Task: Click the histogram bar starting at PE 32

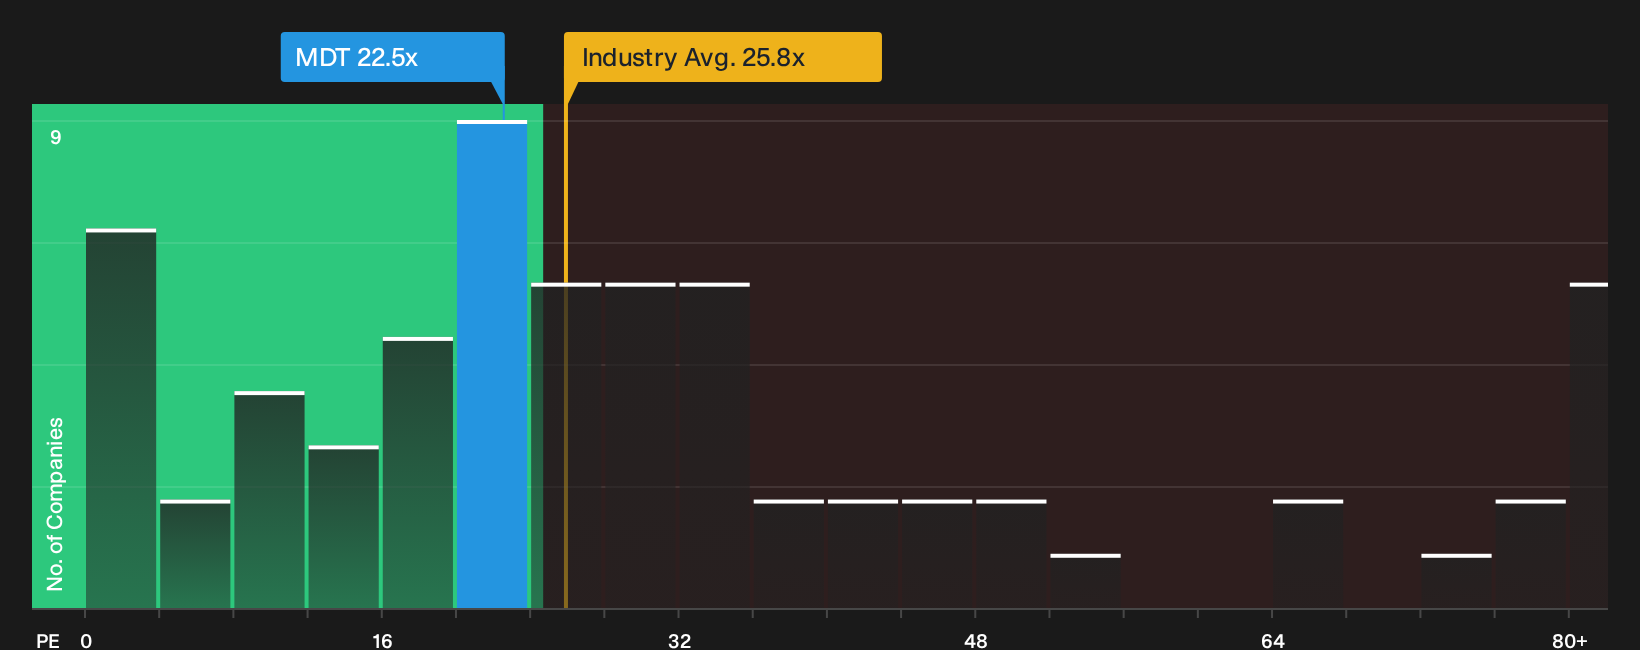Action: (715, 446)
